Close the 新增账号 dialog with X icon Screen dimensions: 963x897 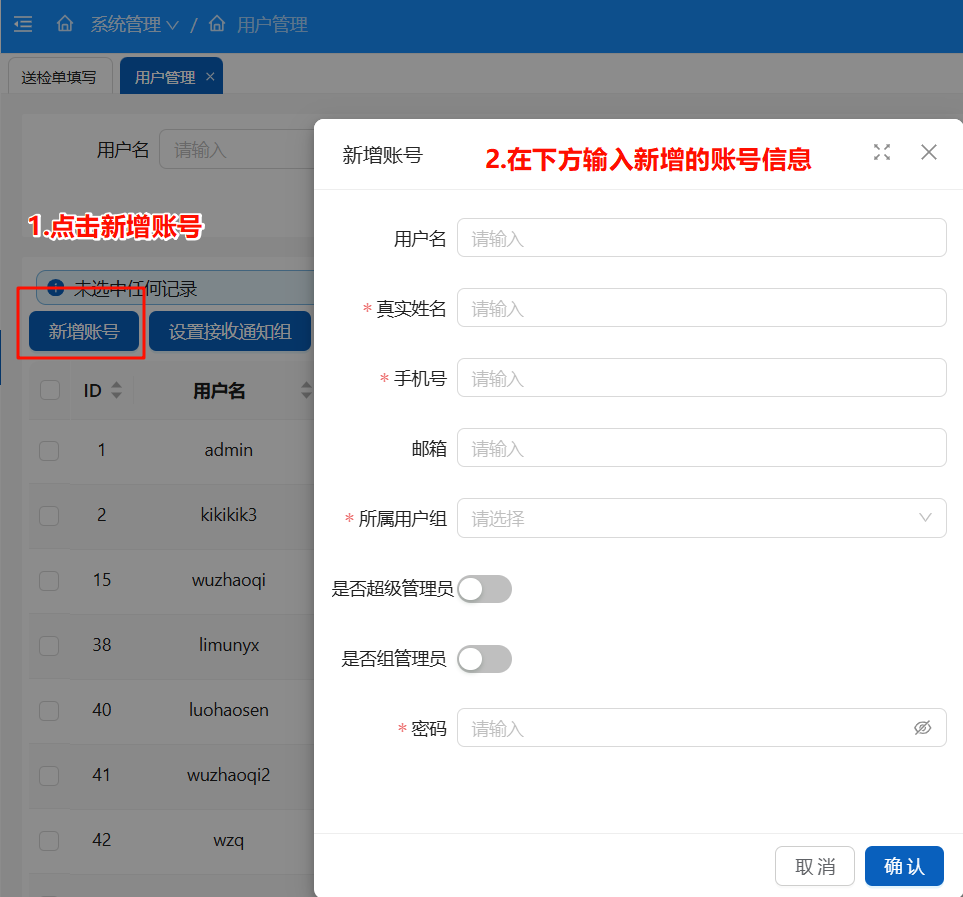[x=929, y=152]
